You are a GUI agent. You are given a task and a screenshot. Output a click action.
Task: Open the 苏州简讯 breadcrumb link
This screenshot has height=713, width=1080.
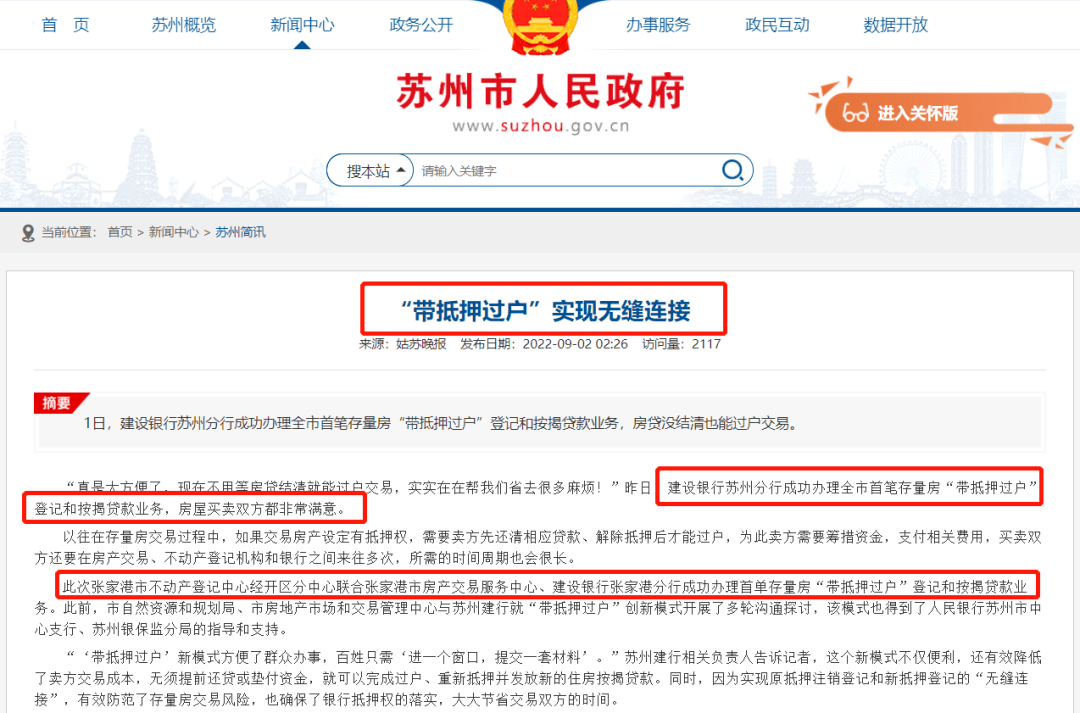(x=240, y=232)
